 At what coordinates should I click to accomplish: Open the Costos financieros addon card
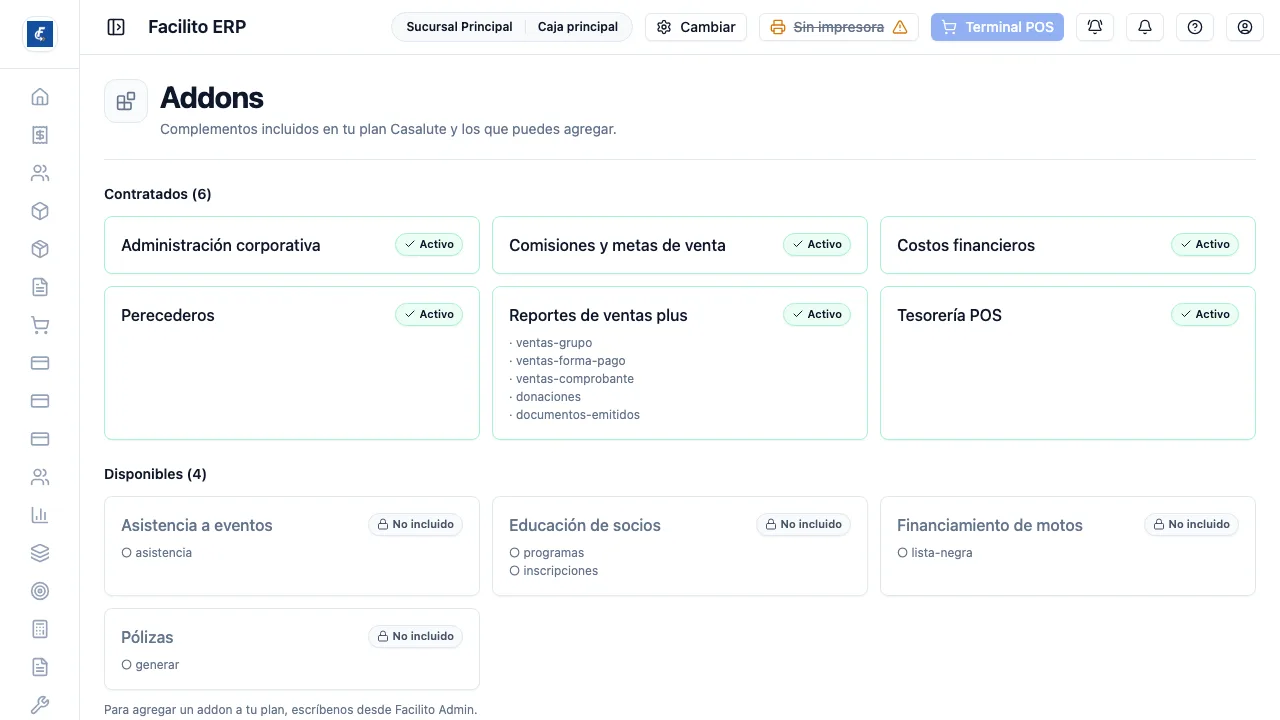pyautogui.click(x=1068, y=245)
